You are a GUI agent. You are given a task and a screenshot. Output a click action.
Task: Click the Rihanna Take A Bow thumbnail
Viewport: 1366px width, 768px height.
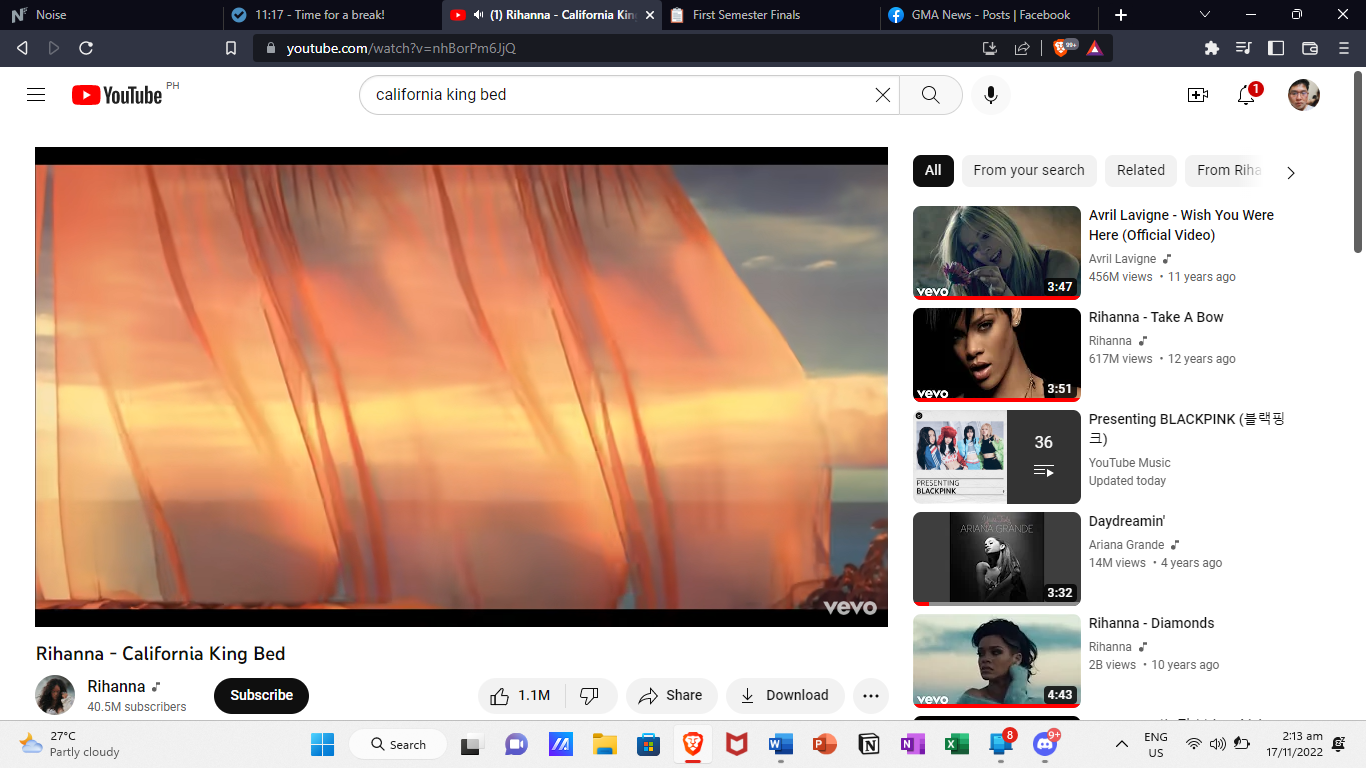coord(997,355)
